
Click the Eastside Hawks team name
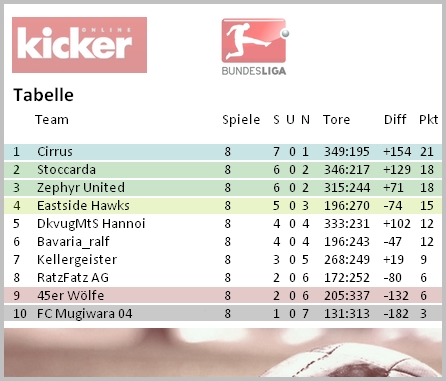point(83,206)
